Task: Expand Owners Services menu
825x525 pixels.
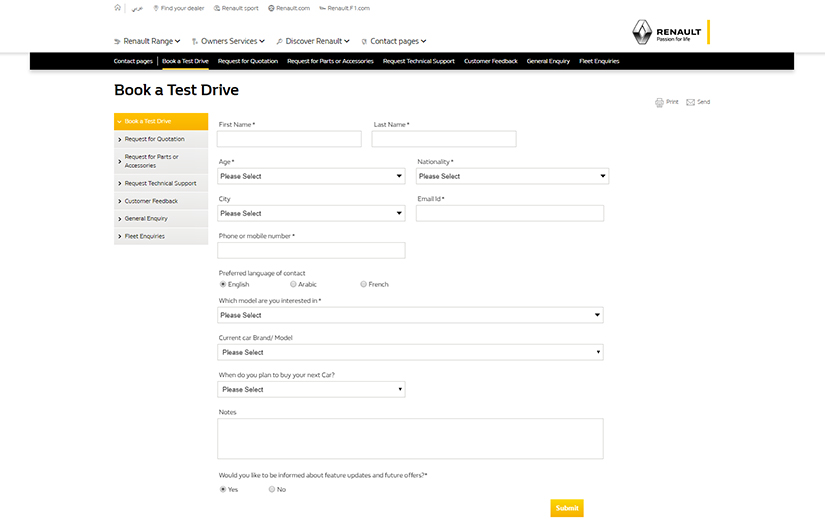Action: click(228, 41)
